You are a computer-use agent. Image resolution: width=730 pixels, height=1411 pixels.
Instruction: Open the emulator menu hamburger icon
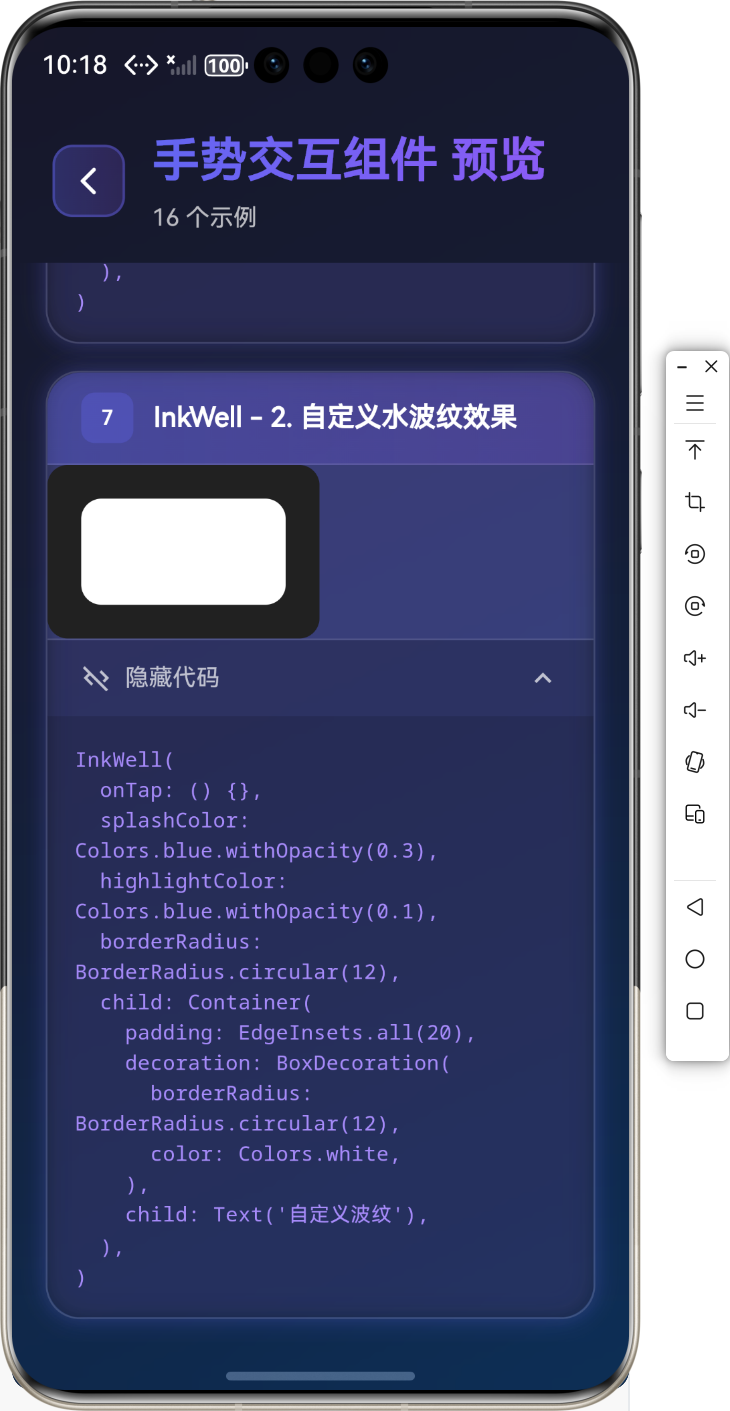[x=695, y=404]
